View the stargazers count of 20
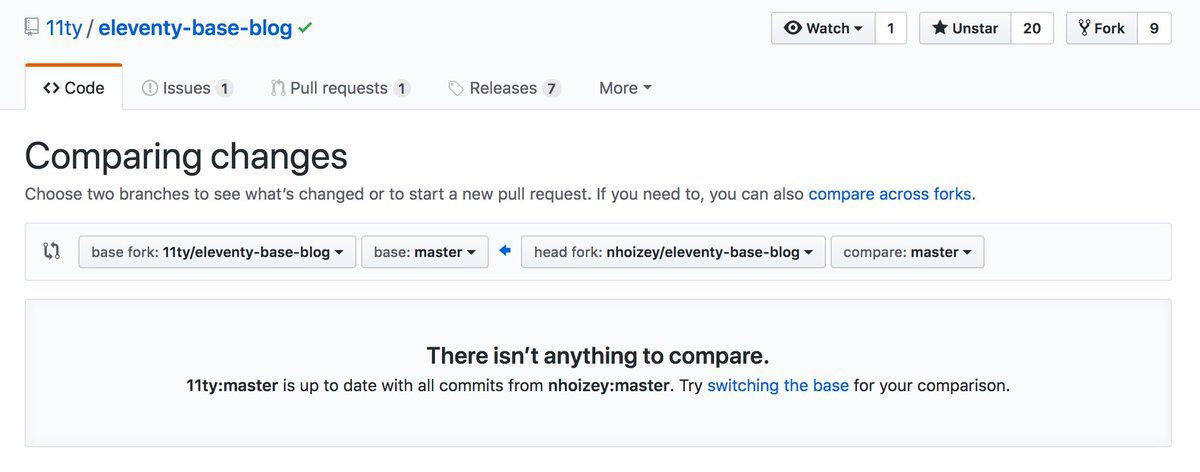This screenshot has width=1200, height=472. [1032, 28]
